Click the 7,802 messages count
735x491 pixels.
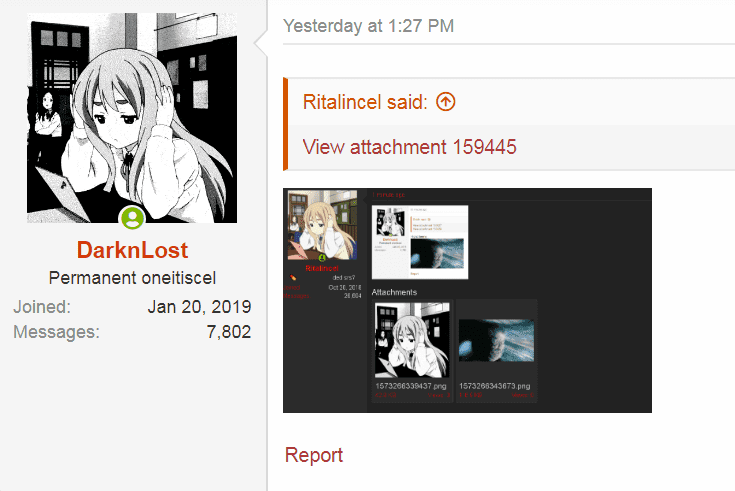pyautogui.click(x=229, y=332)
